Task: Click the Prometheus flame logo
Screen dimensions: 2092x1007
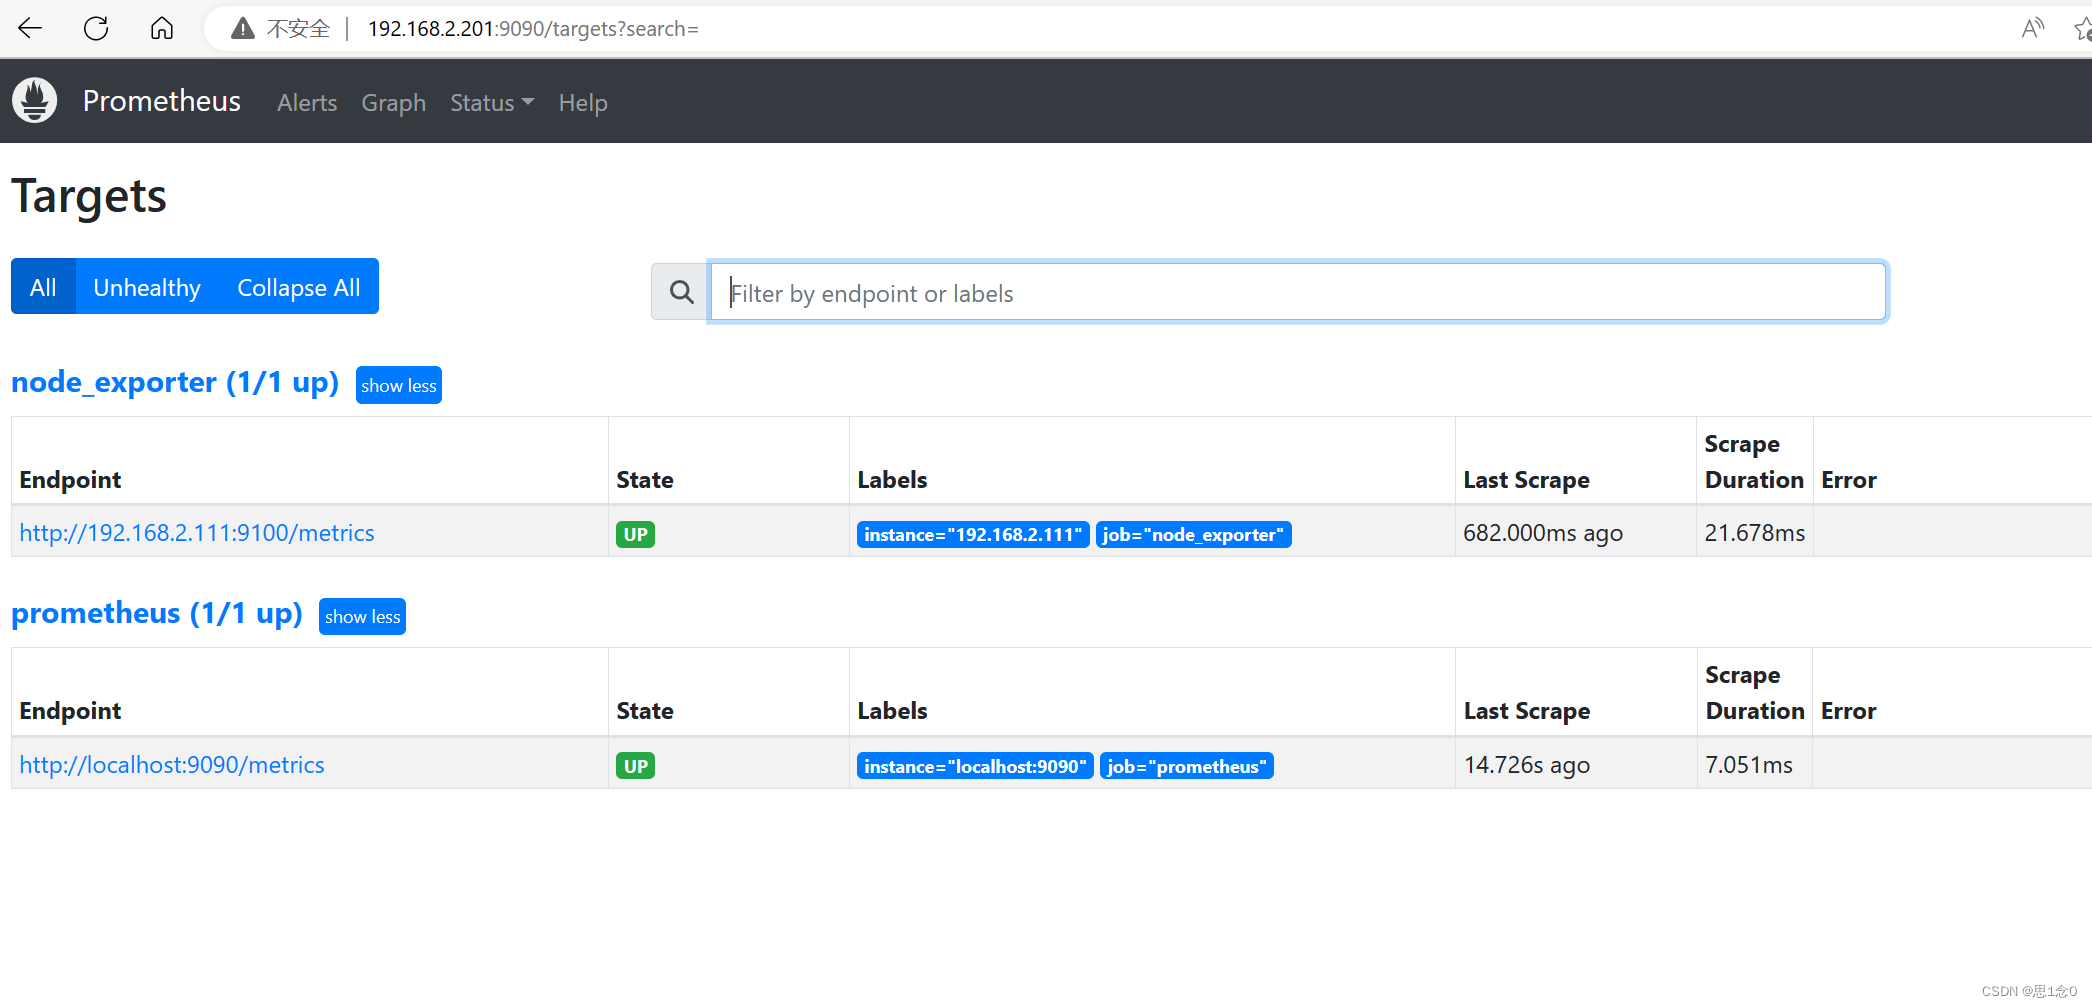Action: coord(35,101)
